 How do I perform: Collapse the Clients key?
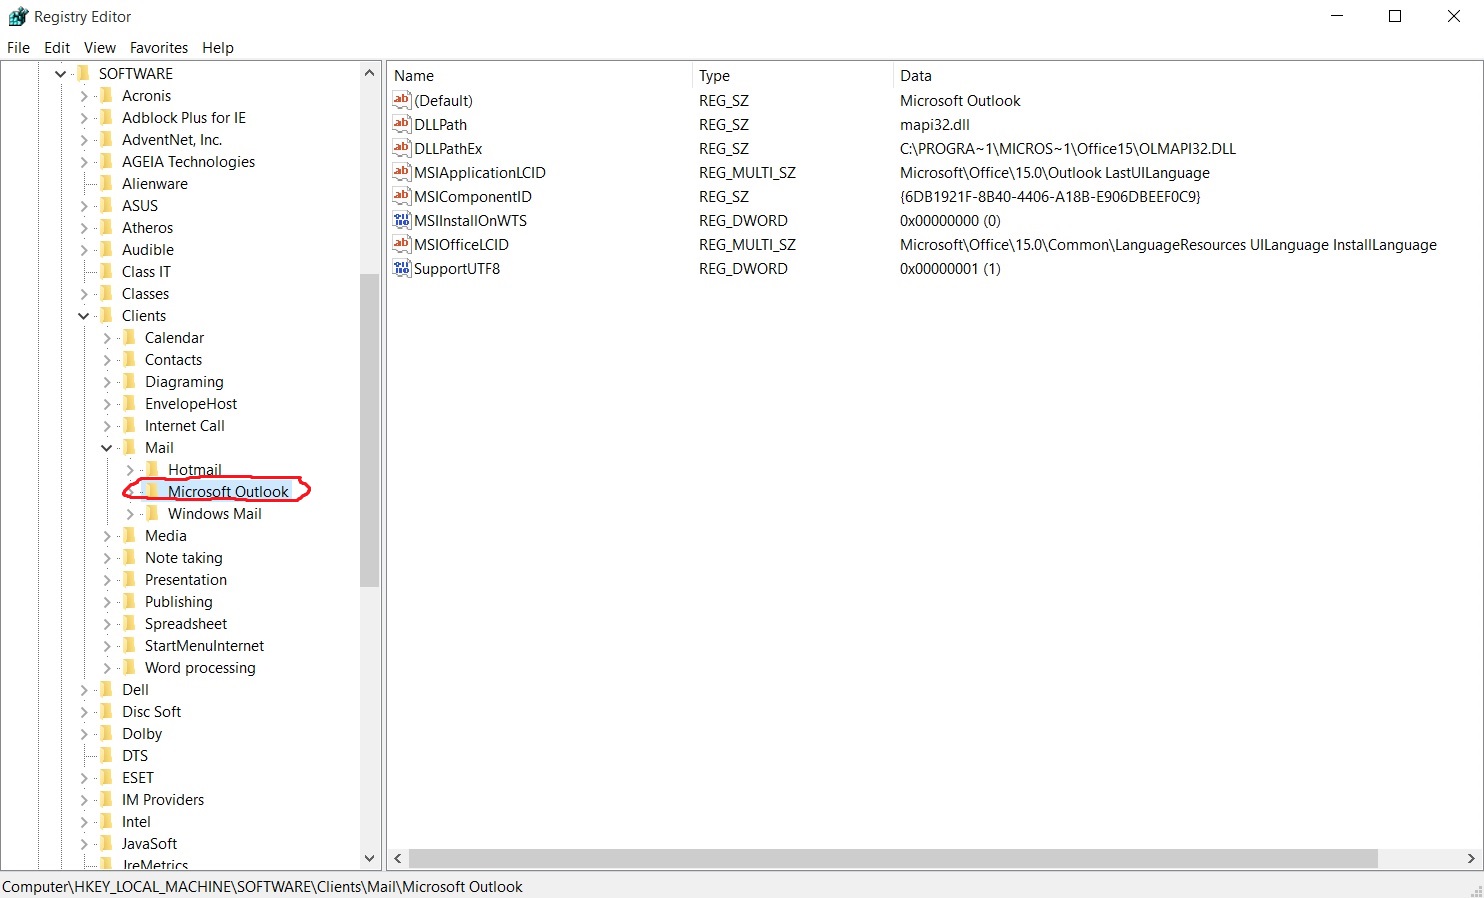pos(83,316)
